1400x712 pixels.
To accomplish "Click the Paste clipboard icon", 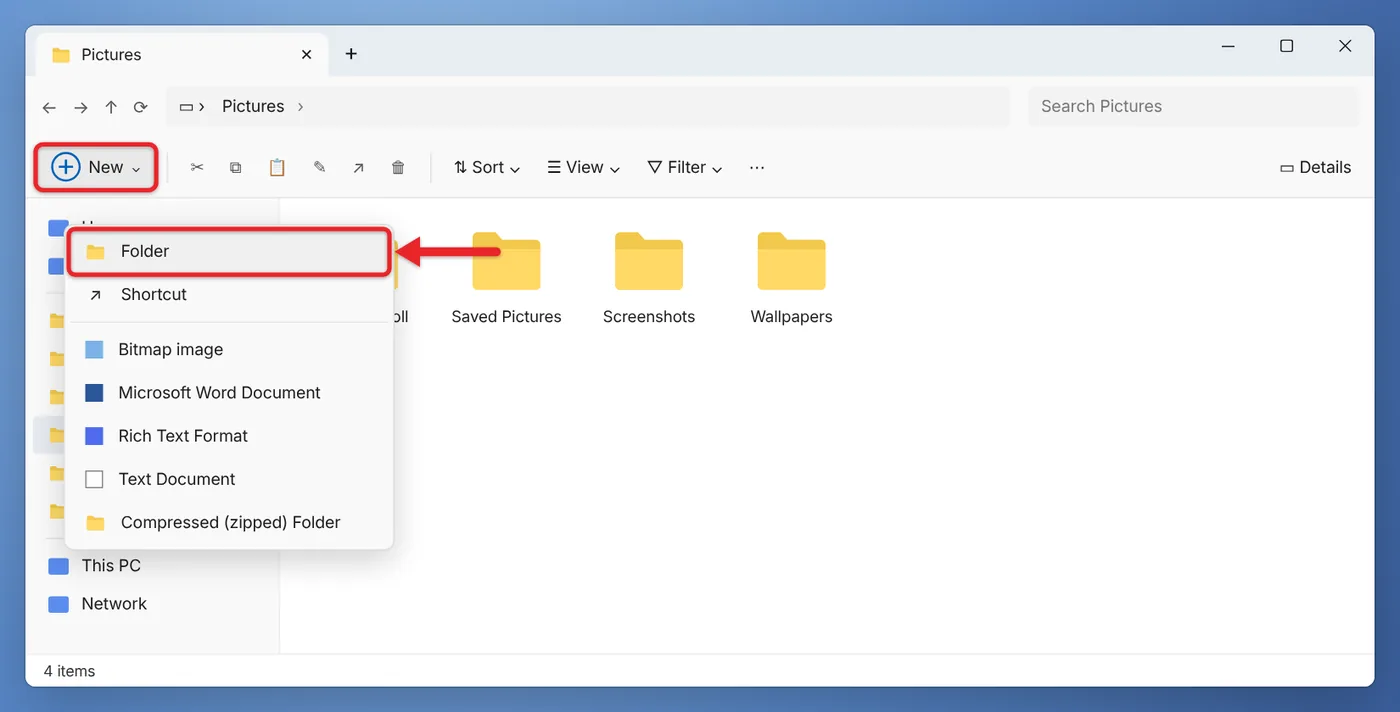I will [277, 168].
